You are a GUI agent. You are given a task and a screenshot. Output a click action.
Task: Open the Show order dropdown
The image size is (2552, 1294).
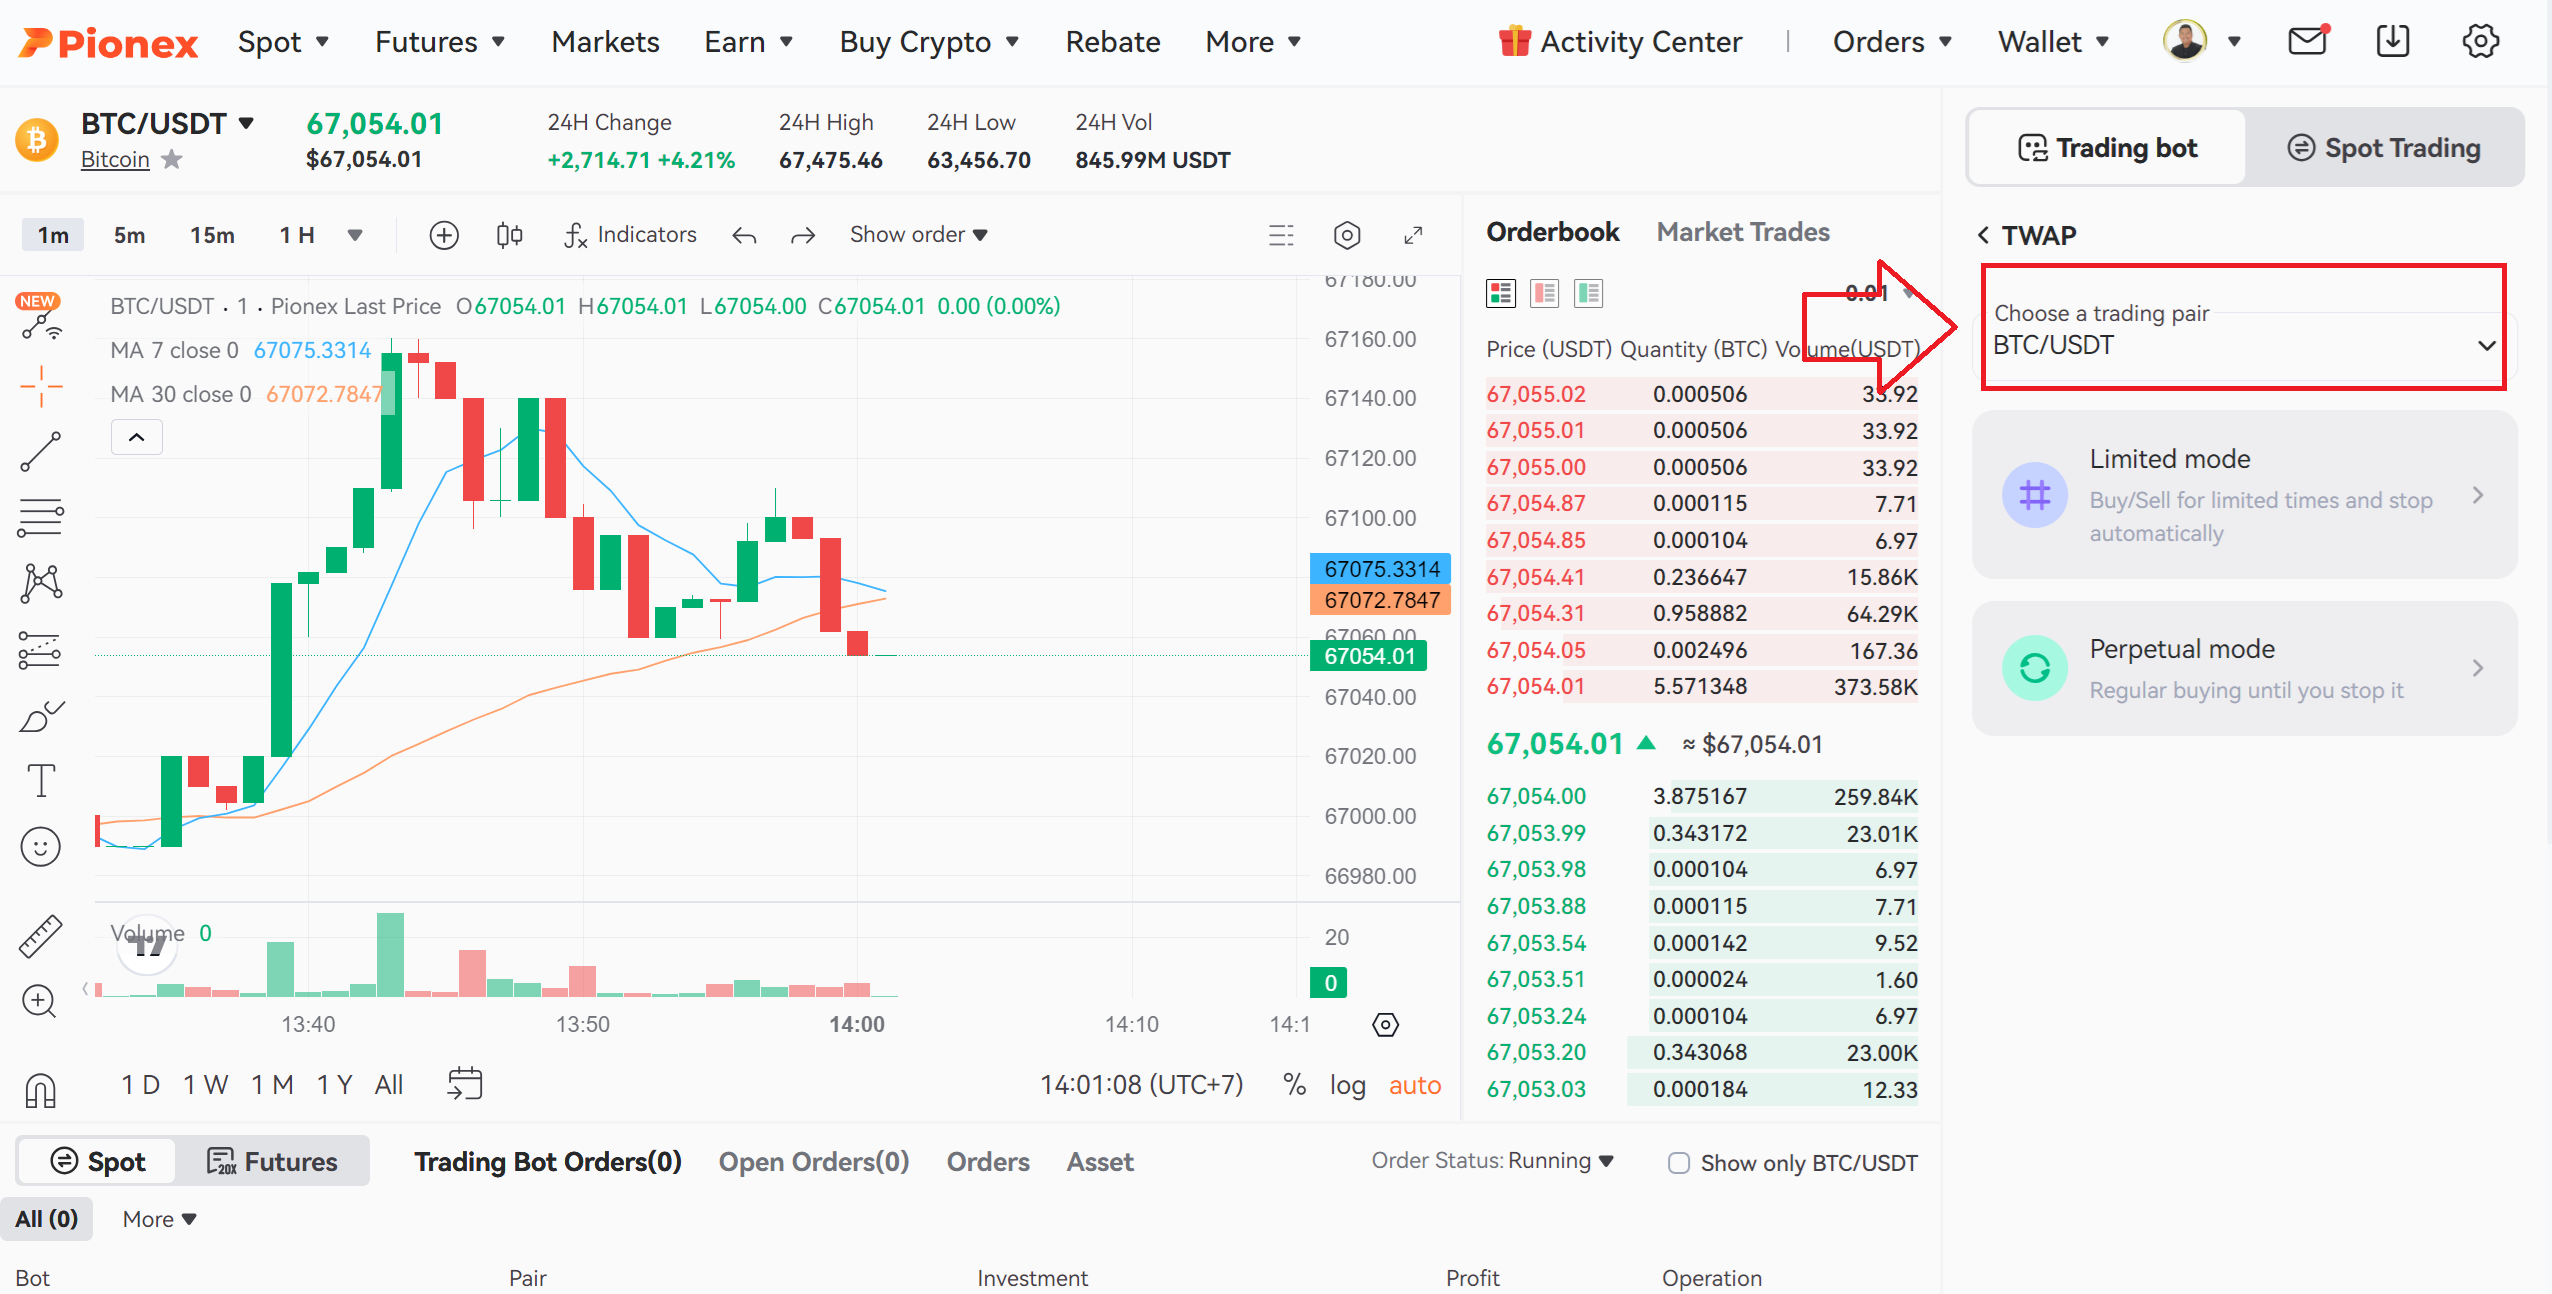click(919, 235)
